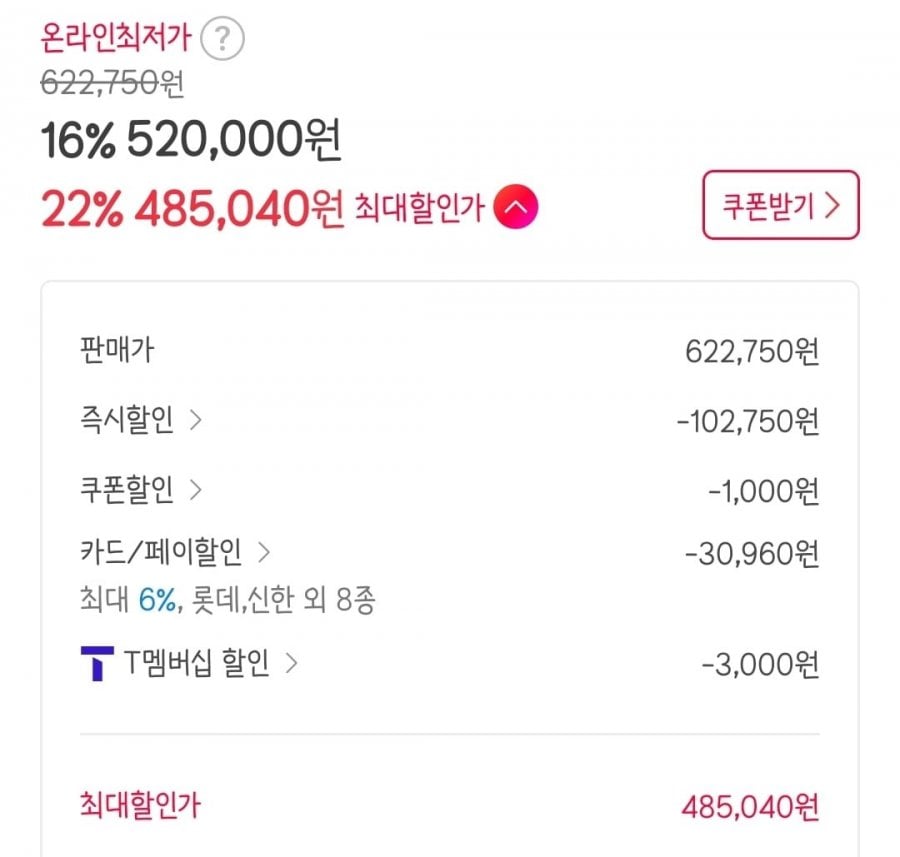
Task: Click the 온라인최저가 label
Action: pyautogui.click(x=117, y=40)
